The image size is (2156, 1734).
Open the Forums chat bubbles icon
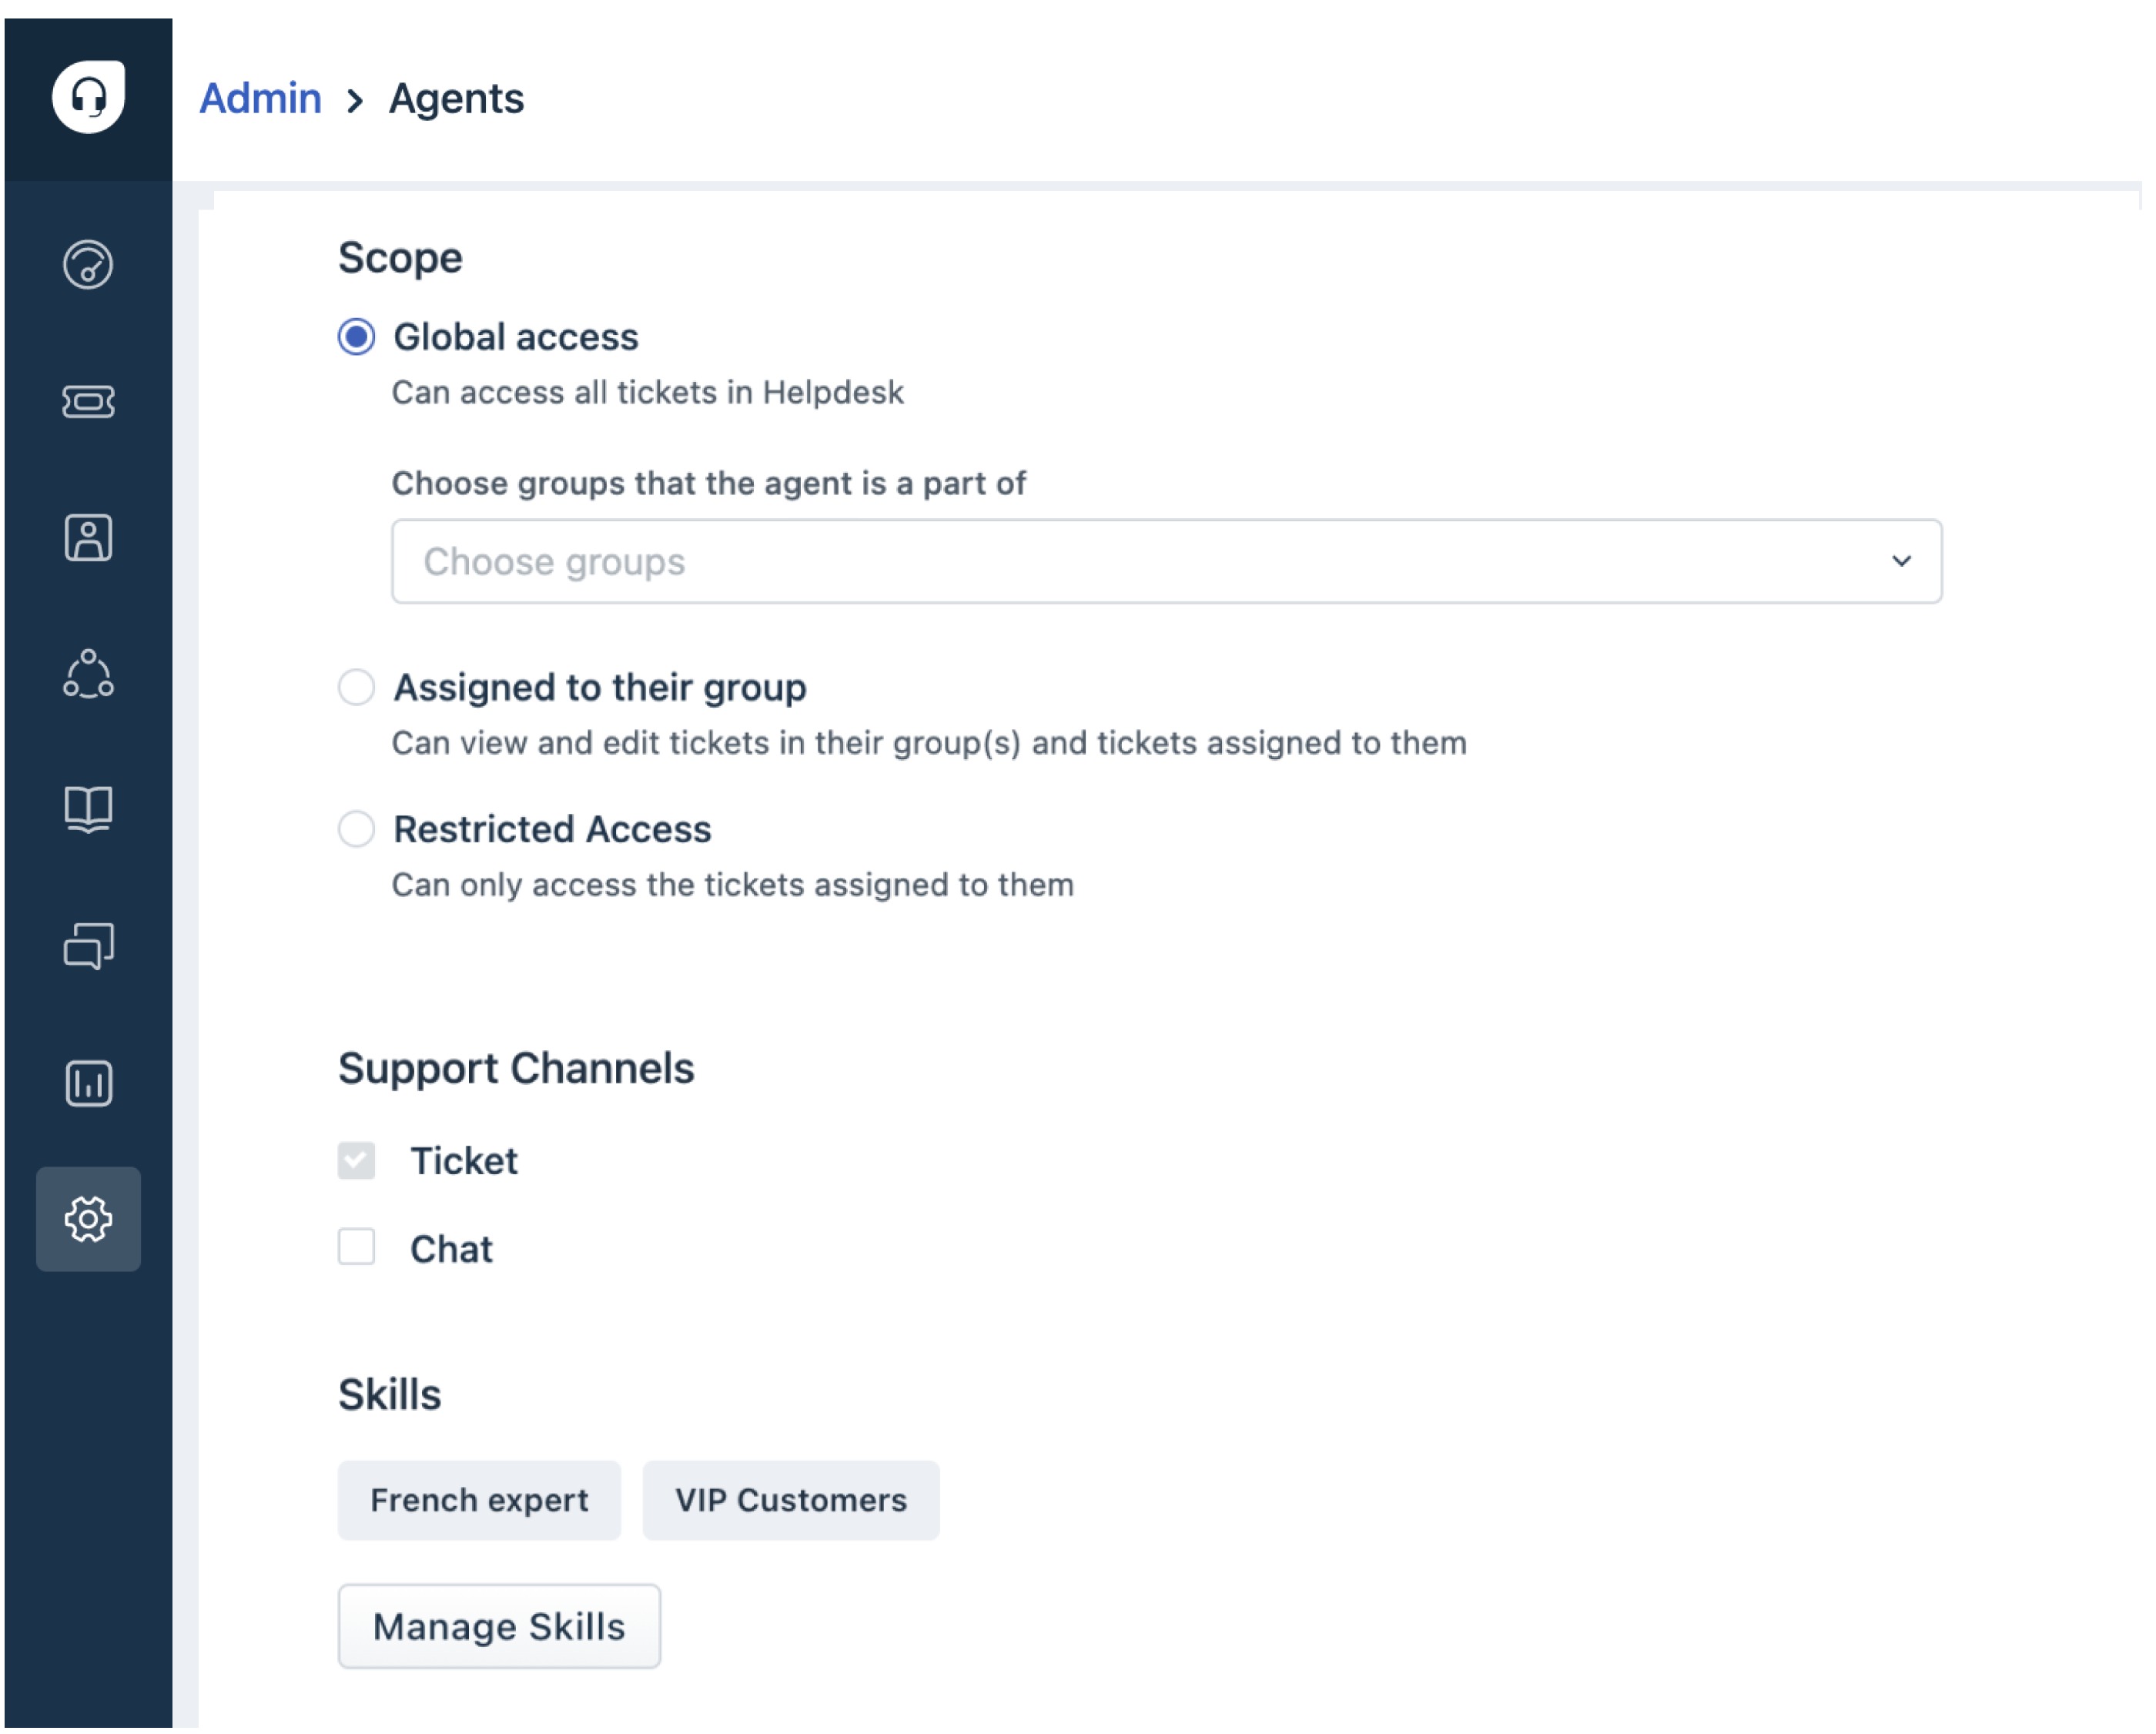click(88, 946)
